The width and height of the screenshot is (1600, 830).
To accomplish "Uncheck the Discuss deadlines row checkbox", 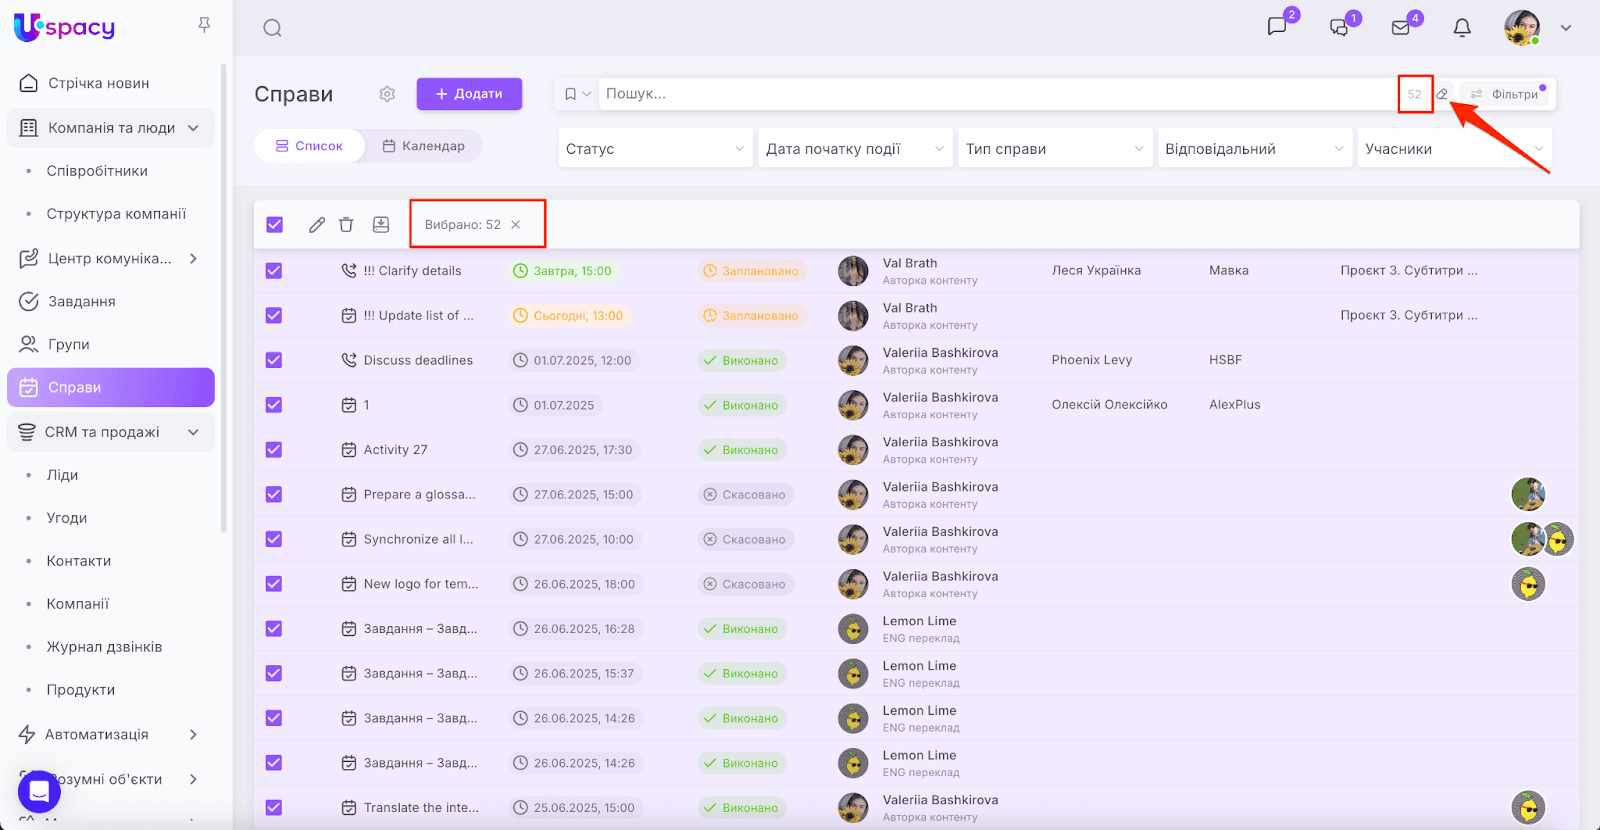I will tap(274, 360).
